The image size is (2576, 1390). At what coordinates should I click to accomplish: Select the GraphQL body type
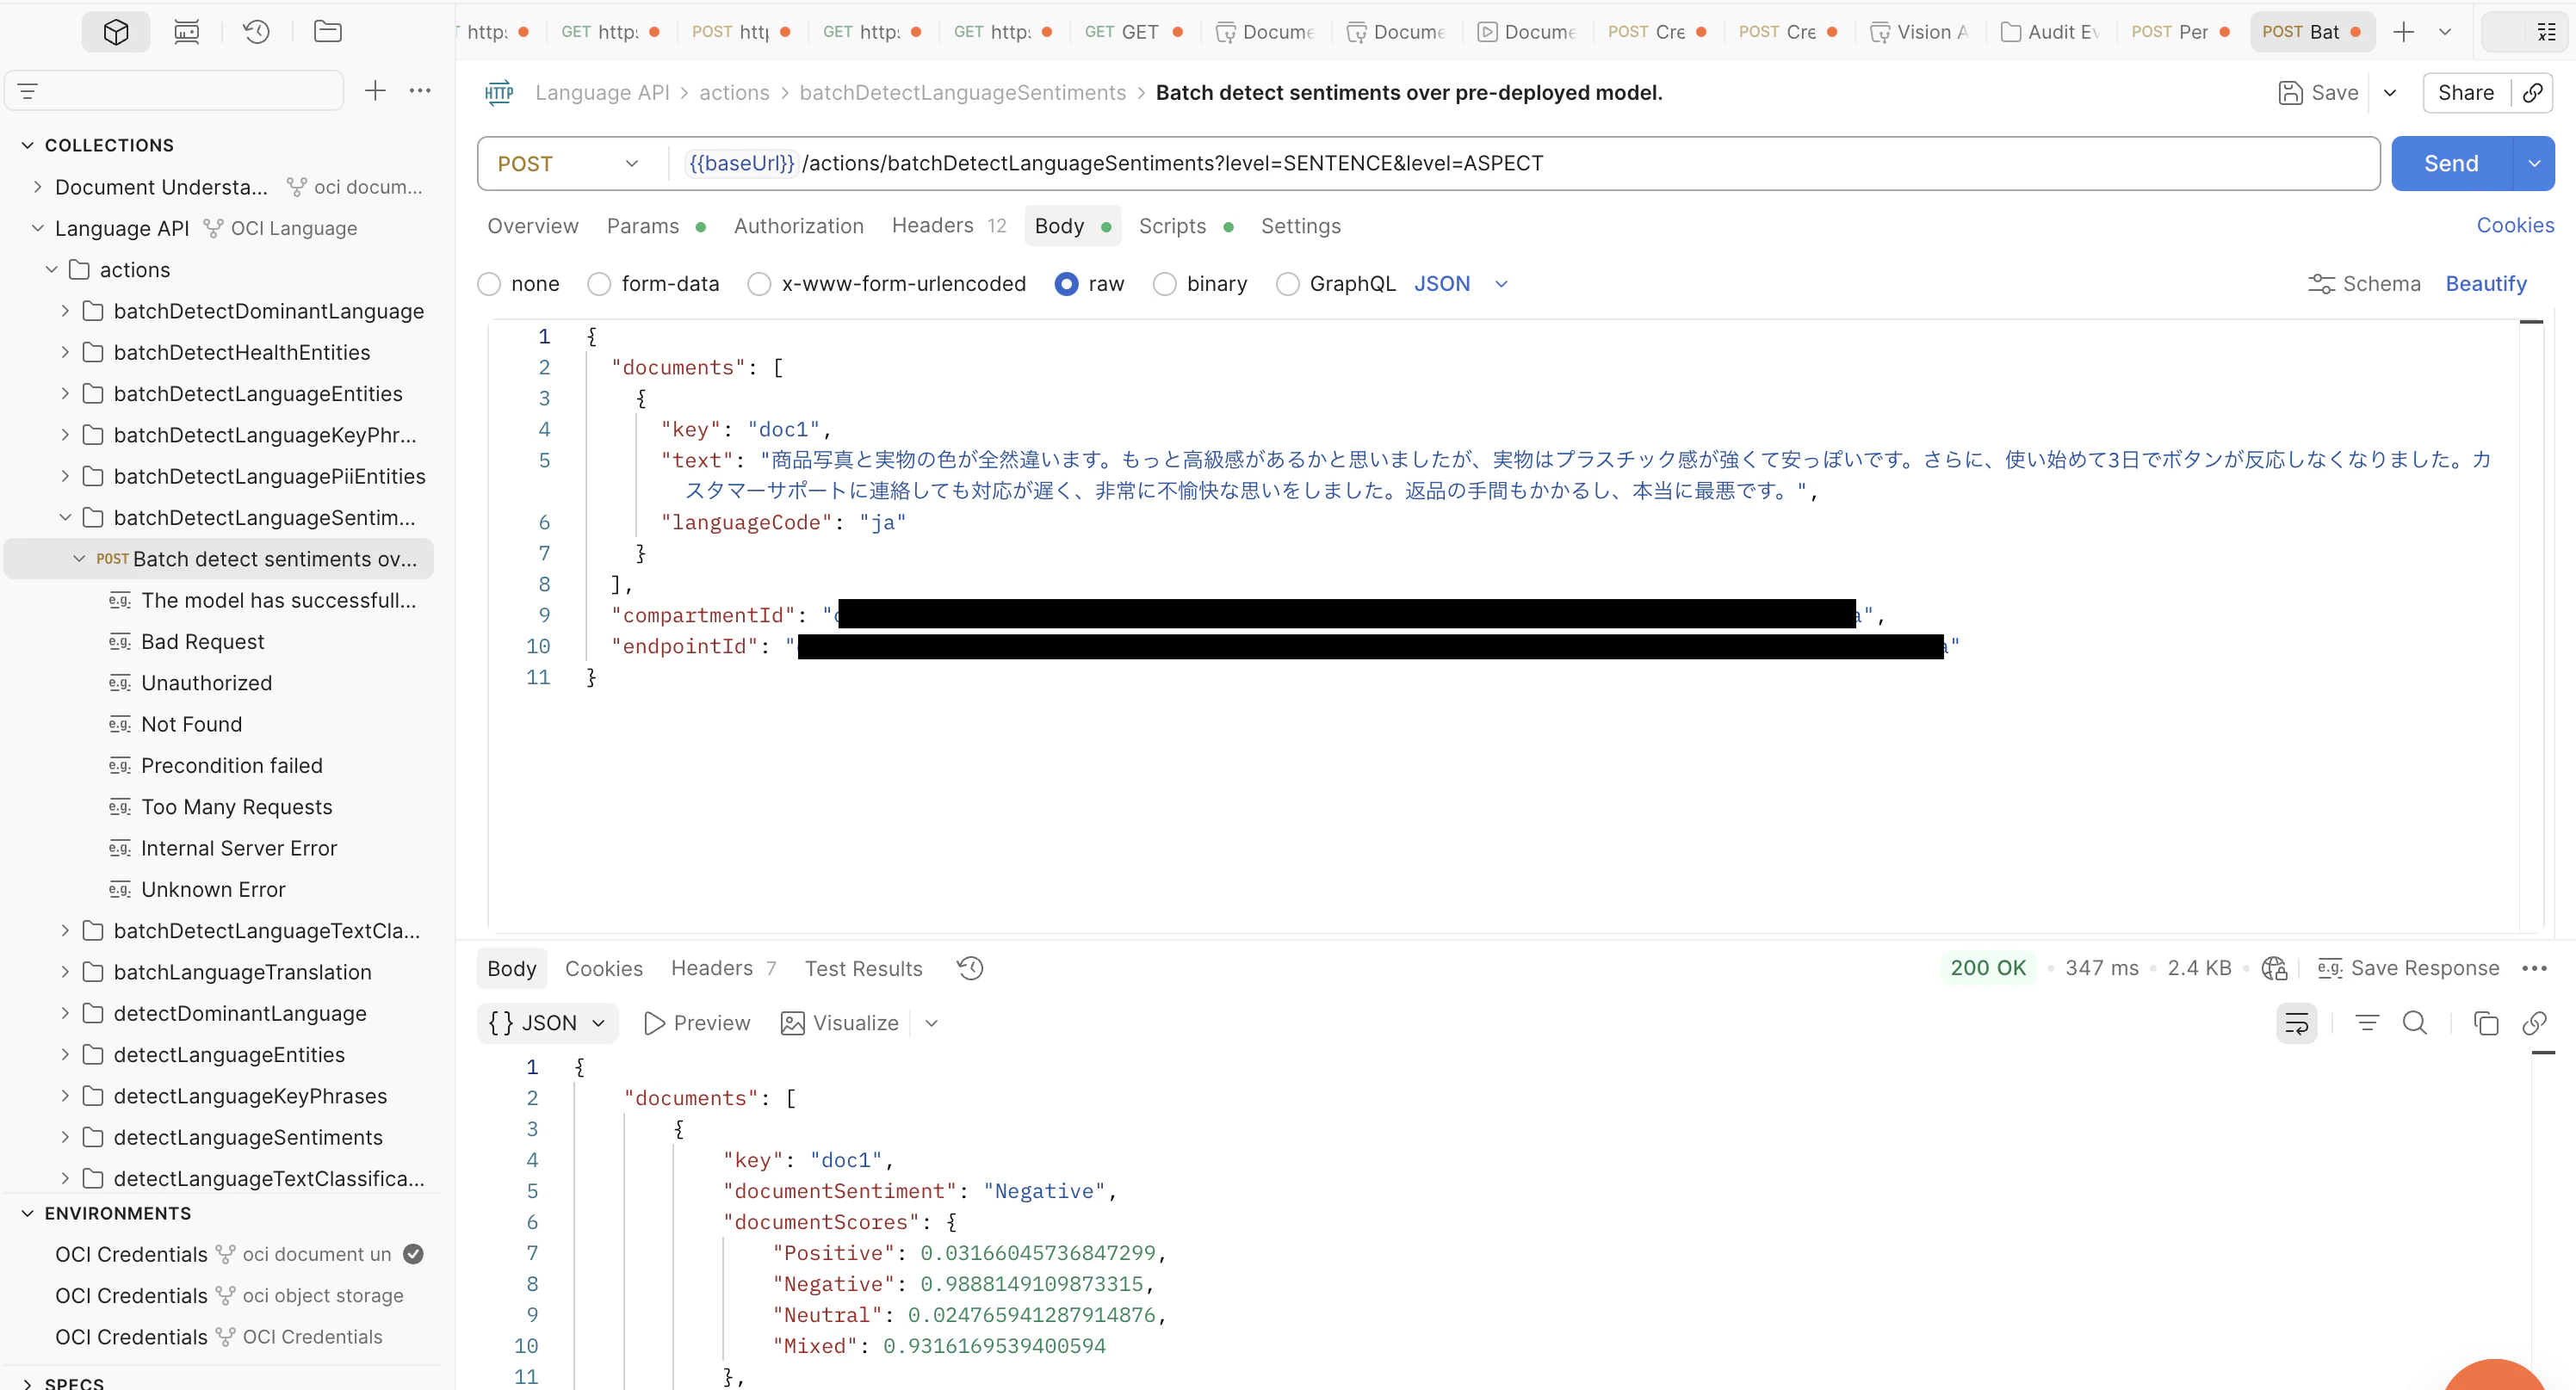tap(1288, 284)
